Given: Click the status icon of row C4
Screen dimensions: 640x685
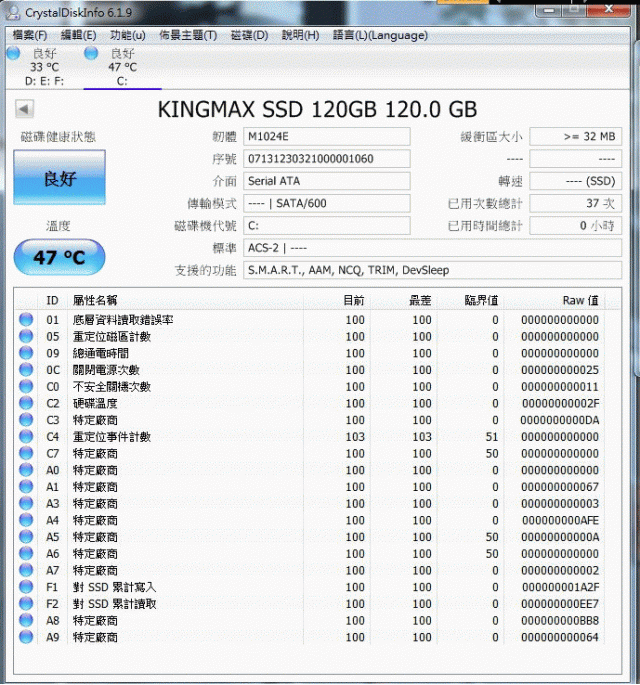Looking at the screenshot, I should (x=26, y=436).
